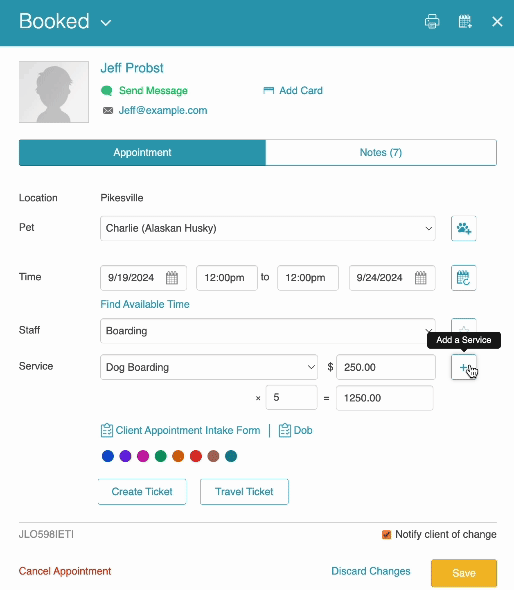Switch to the Appointment tab

[x=142, y=152]
